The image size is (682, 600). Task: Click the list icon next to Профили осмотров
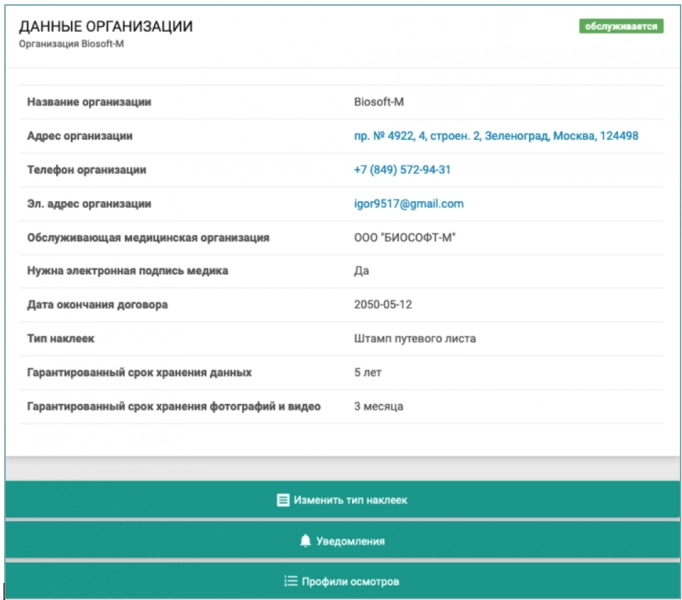coord(291,581)
